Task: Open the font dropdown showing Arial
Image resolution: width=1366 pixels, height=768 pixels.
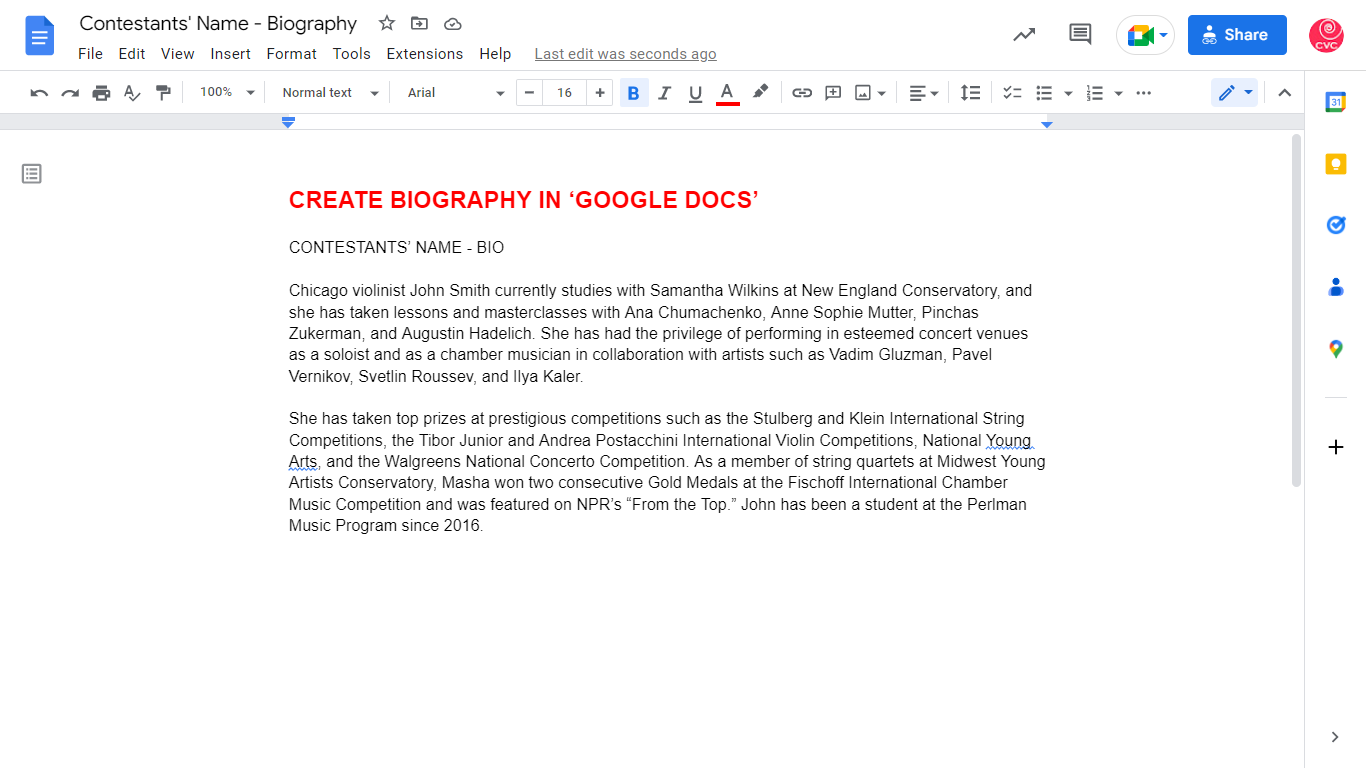Action: 455,93
